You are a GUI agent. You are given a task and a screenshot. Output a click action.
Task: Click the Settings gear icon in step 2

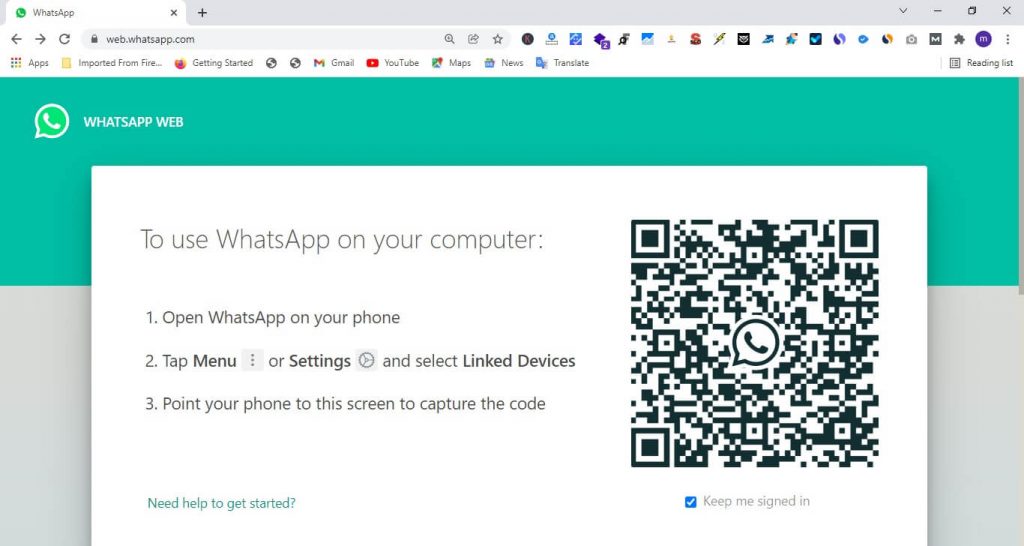pos(366,360)
